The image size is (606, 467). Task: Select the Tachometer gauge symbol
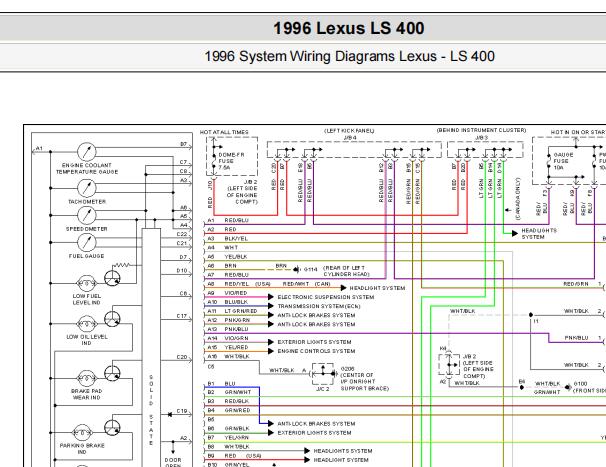(x=87, y=188)
